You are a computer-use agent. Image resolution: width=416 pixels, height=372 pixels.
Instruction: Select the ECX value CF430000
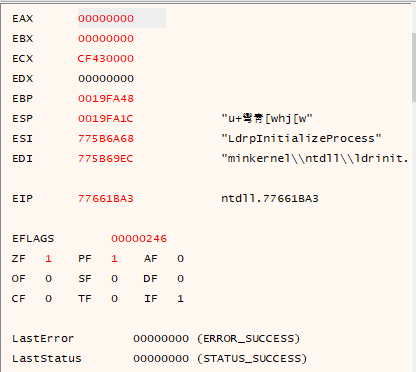click(x=106, y=58)
